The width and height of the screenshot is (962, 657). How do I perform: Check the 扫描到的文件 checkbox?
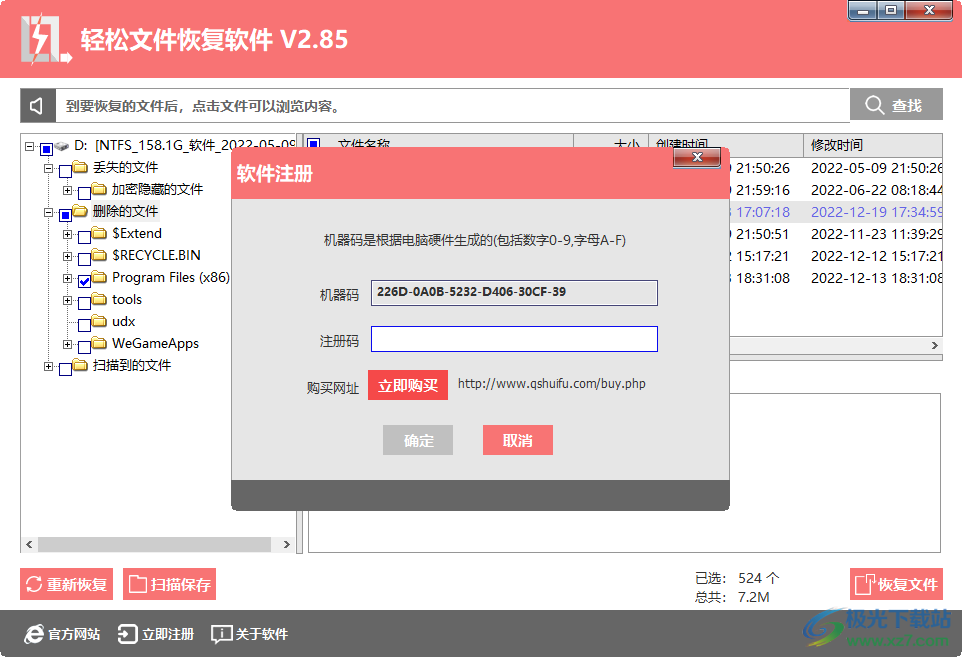65,368
